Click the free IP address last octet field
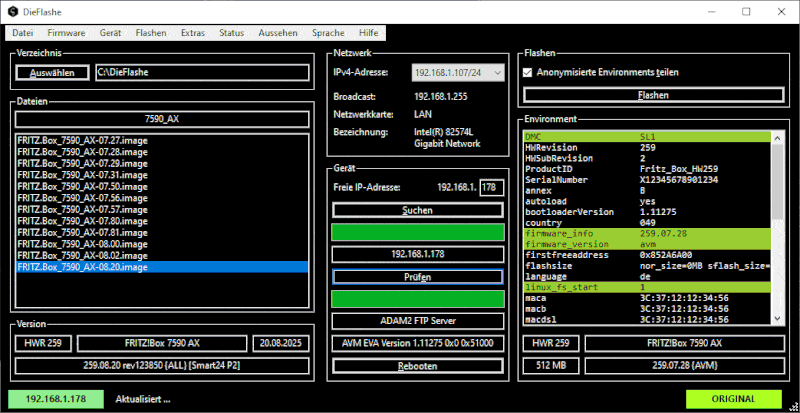The height and width of the screenshot is (413, 800). tap(490, 187)
